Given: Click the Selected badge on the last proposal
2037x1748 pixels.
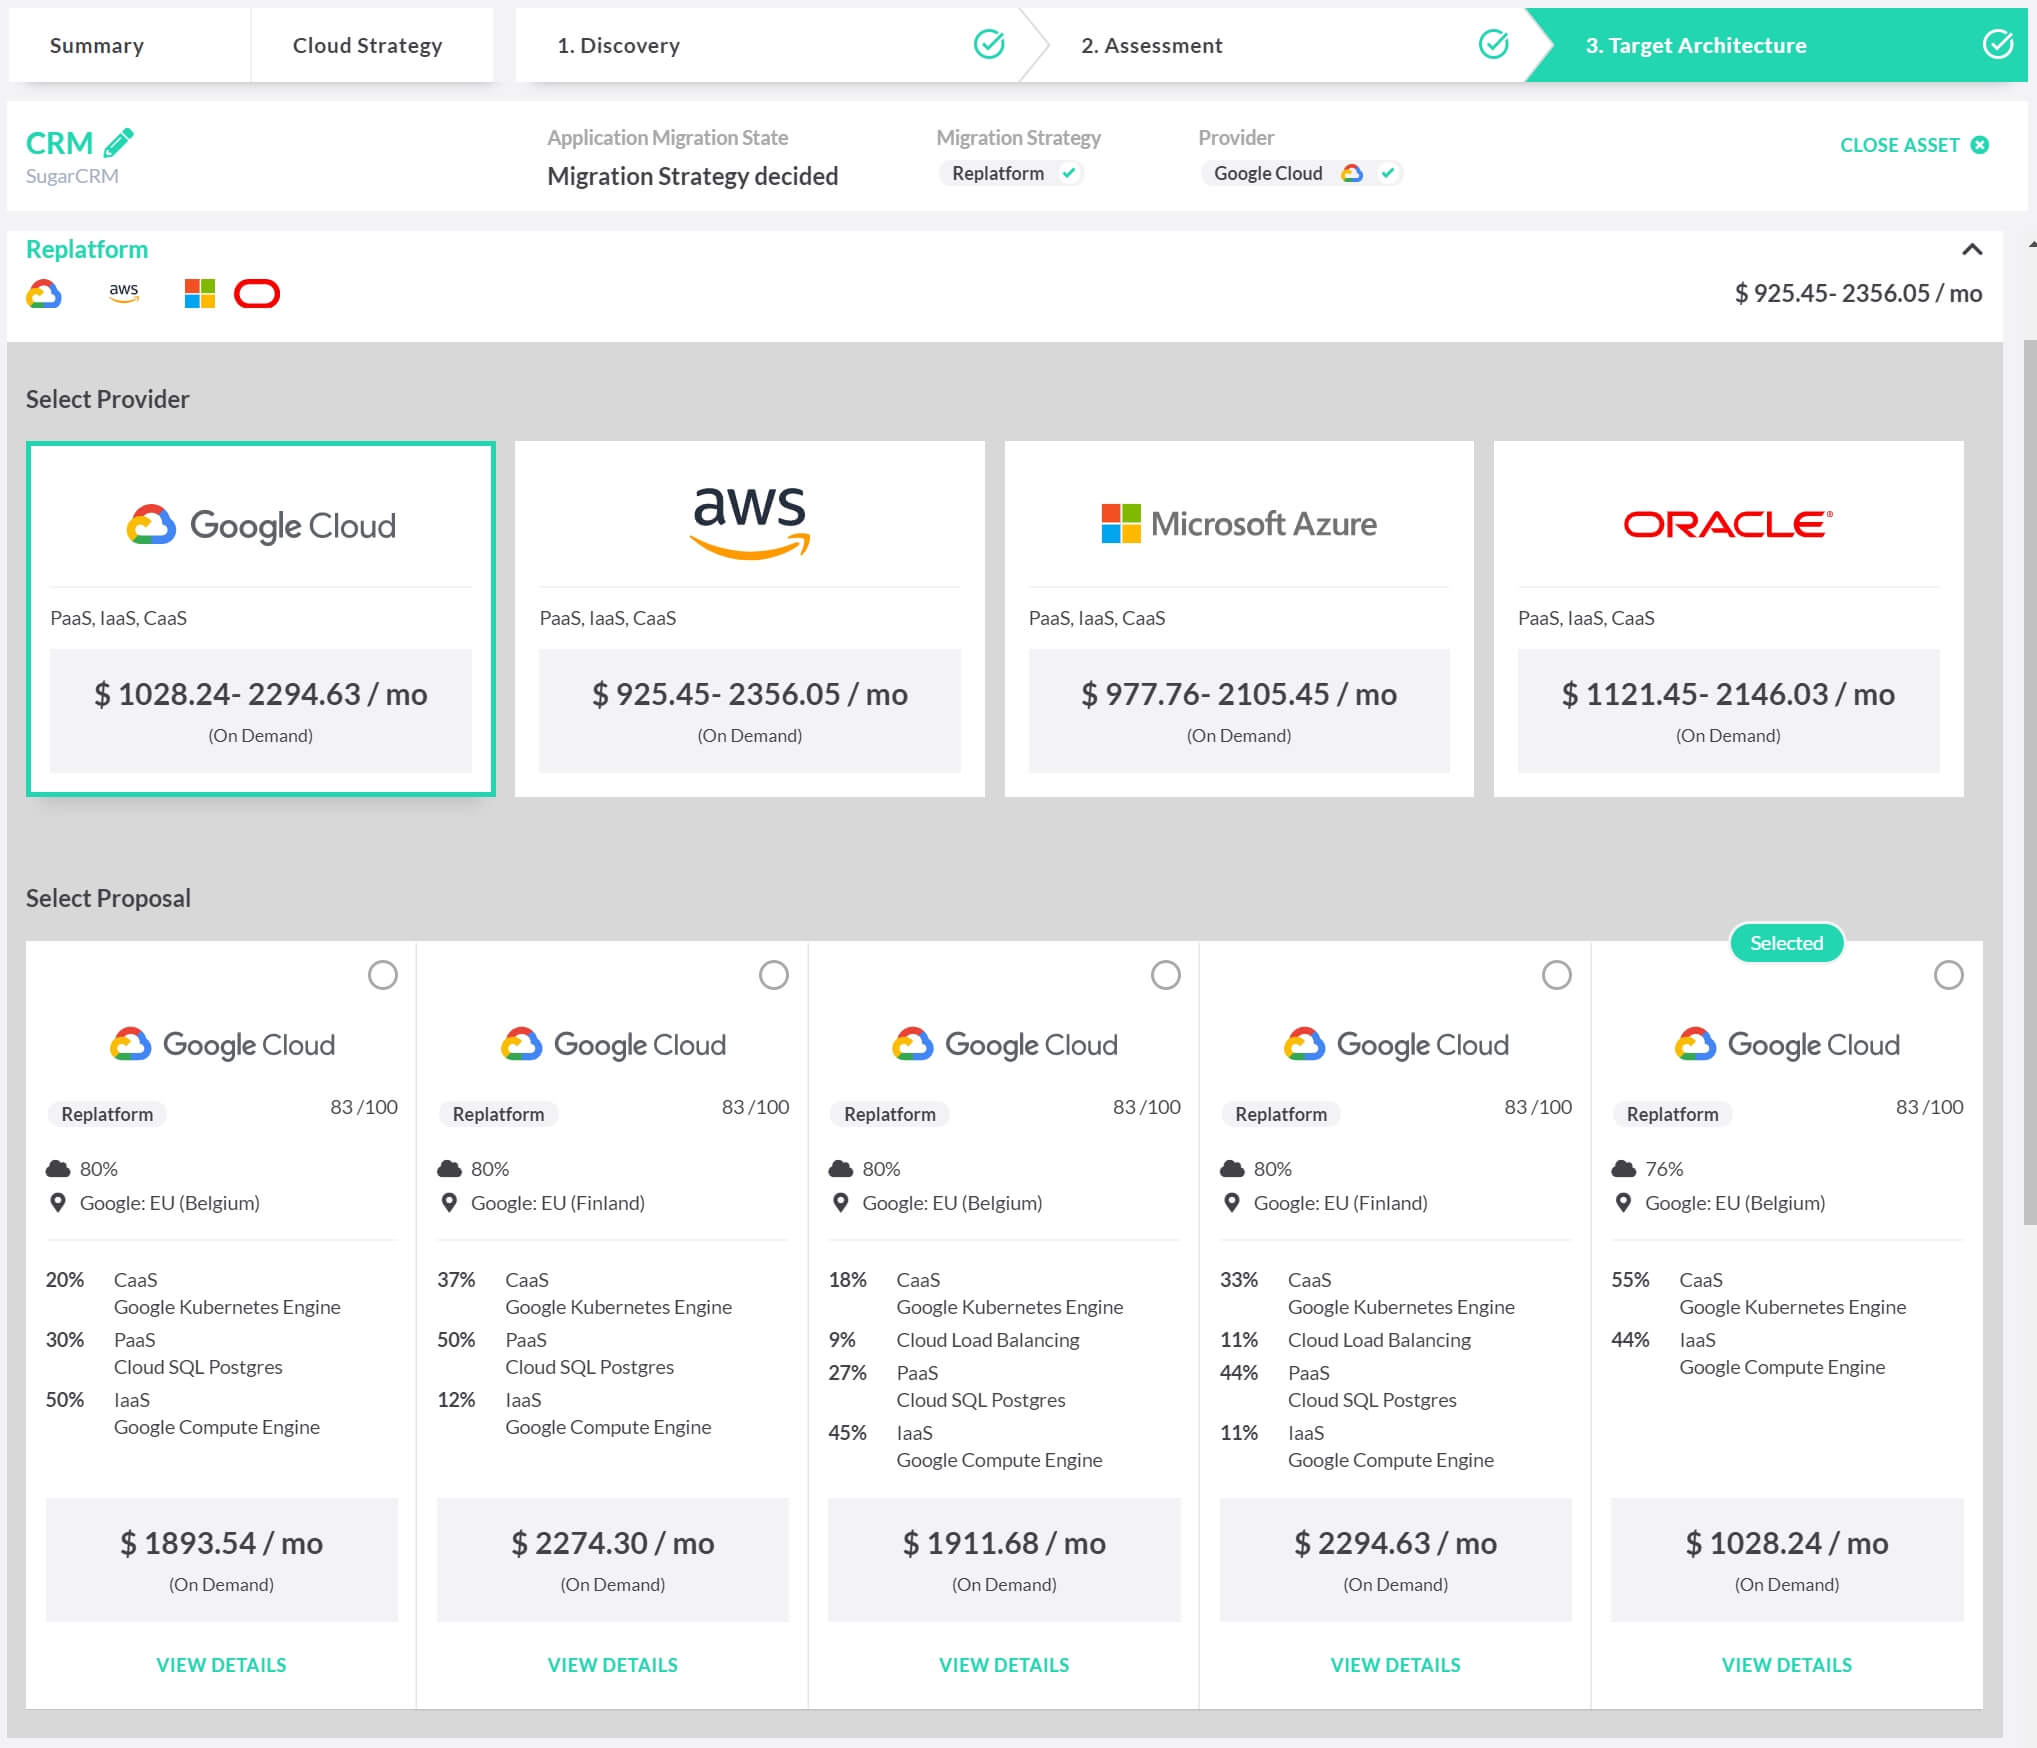Looking at the screenshot, I should (x=1786, y=943).
